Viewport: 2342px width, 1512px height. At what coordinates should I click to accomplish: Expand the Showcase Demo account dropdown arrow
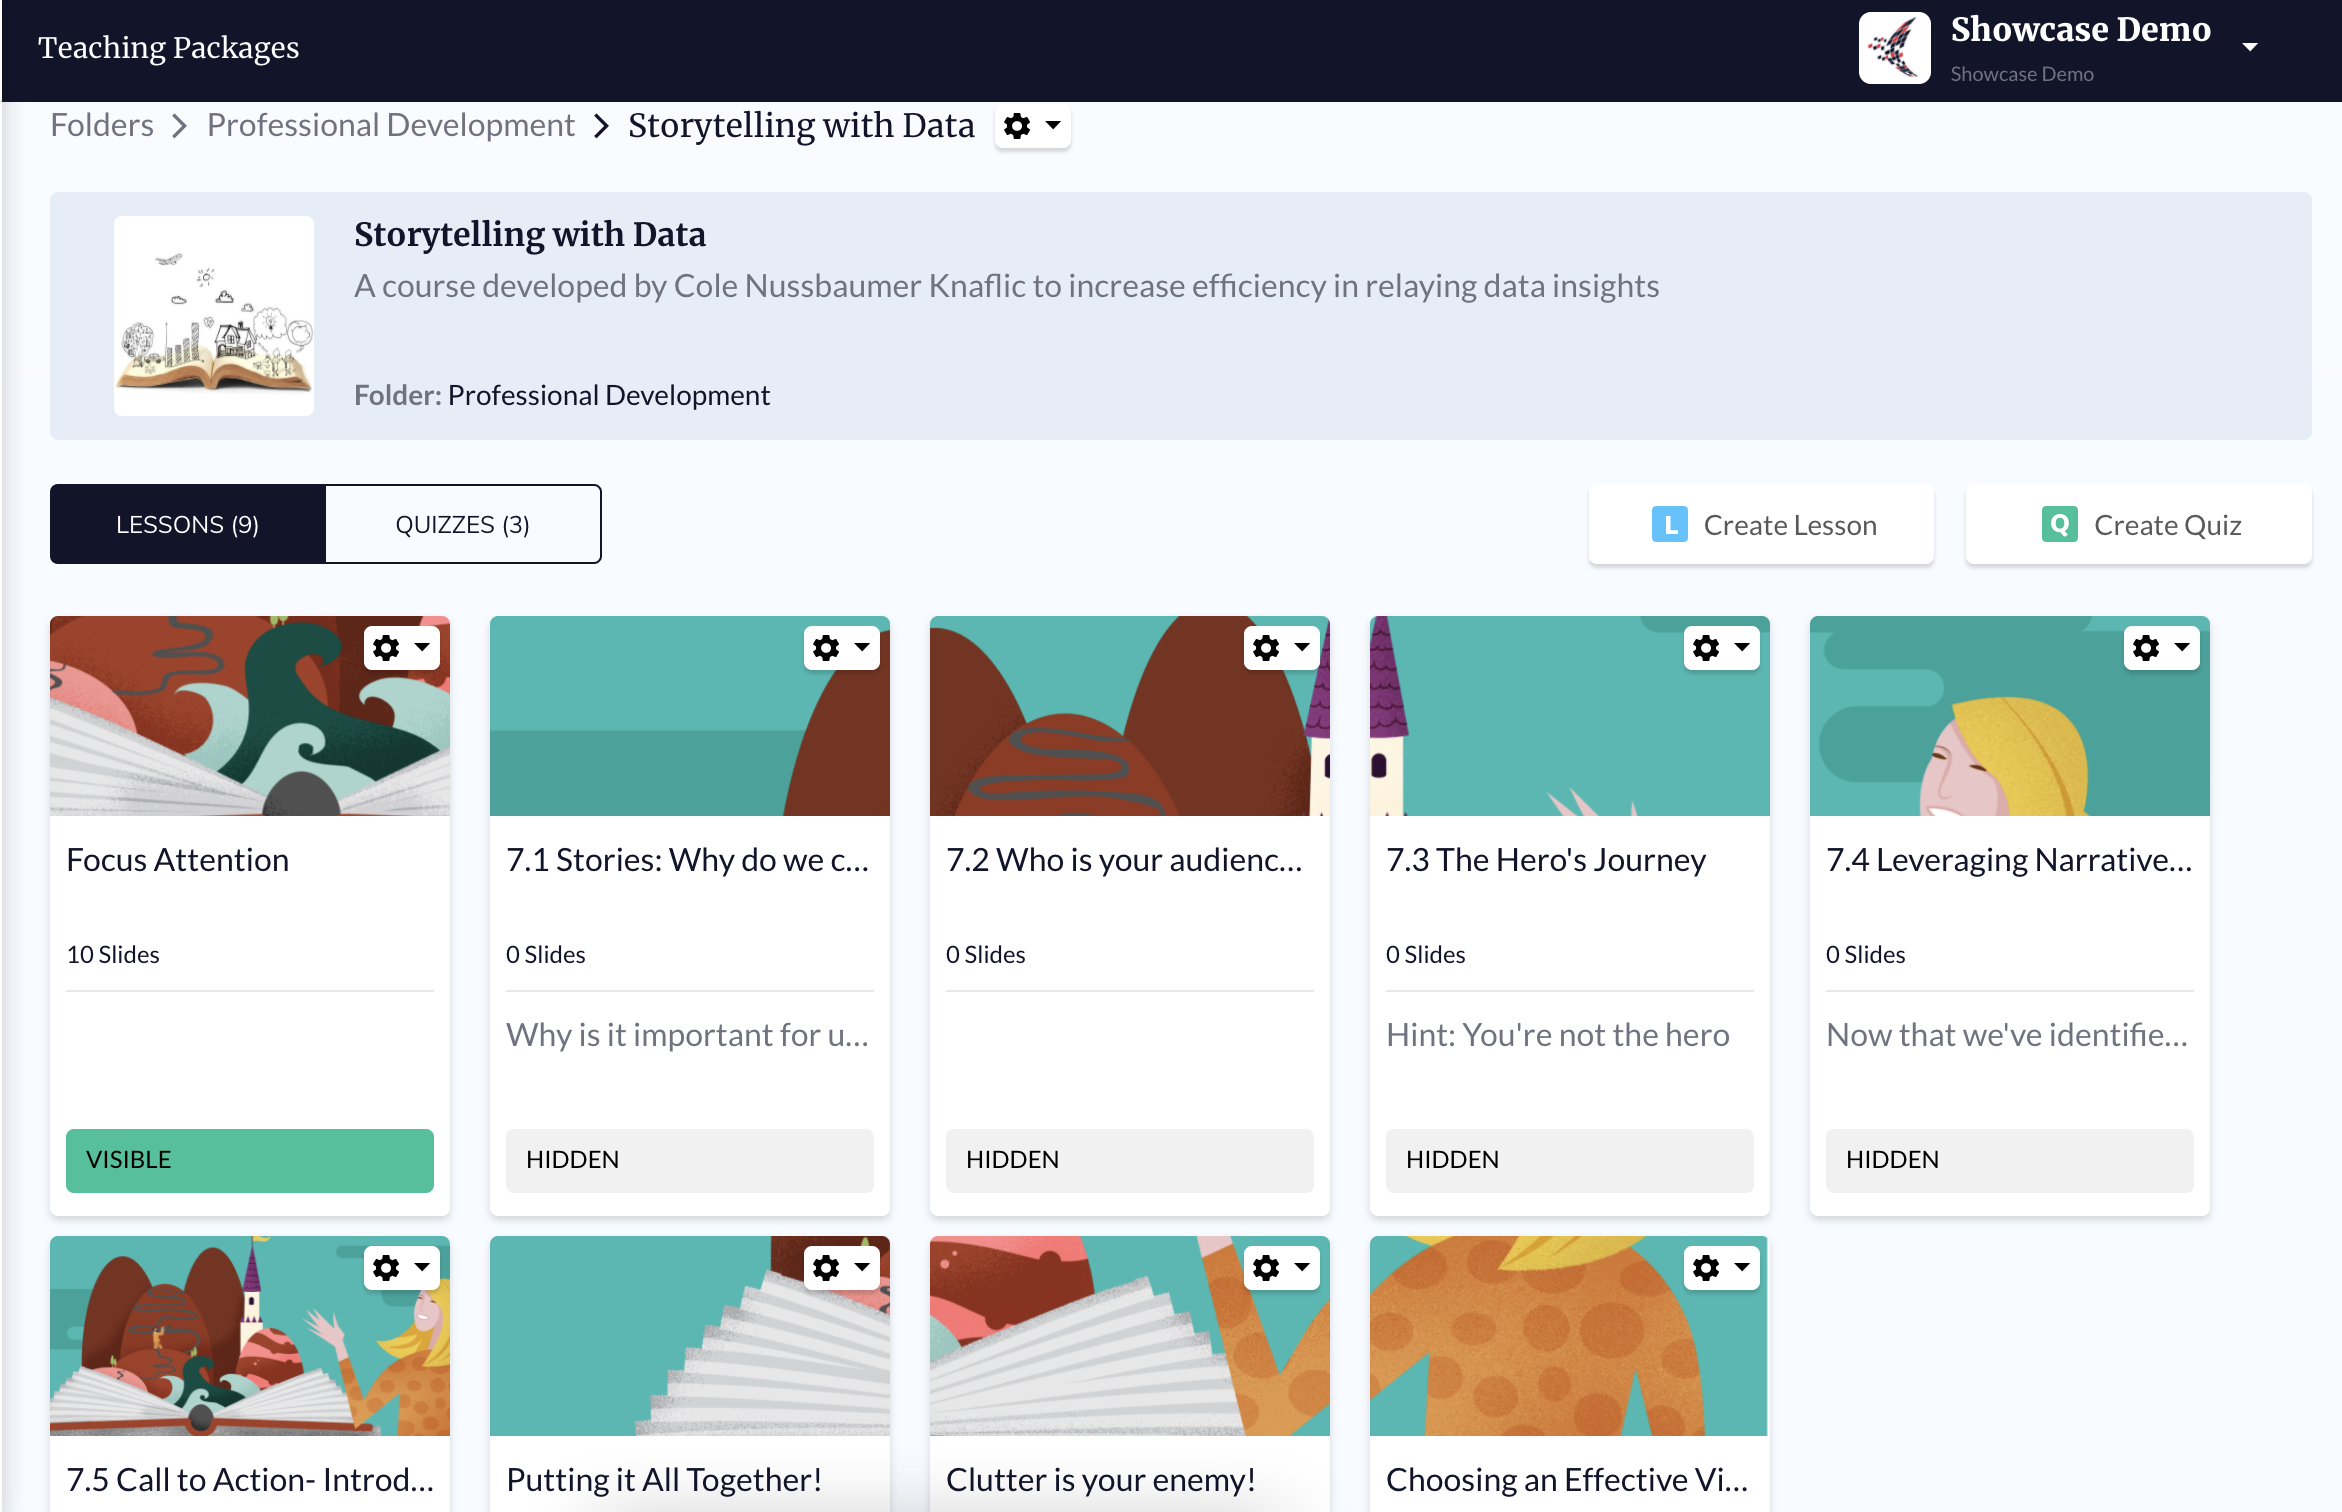(2250, 47)
